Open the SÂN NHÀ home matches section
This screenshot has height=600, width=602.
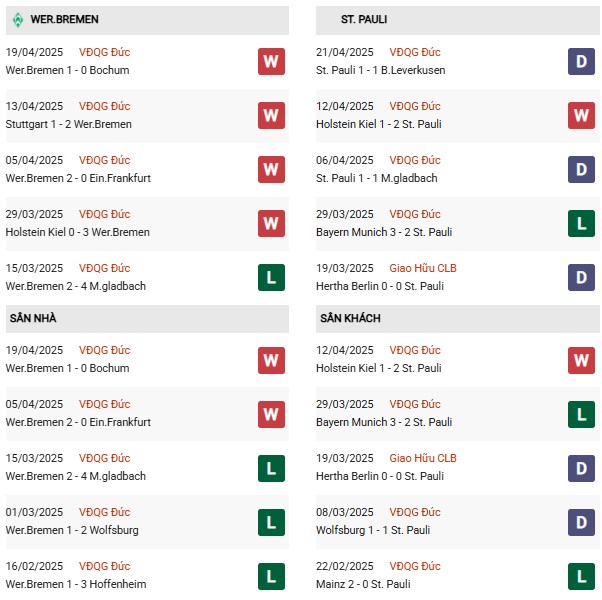[x=32, y=318]
